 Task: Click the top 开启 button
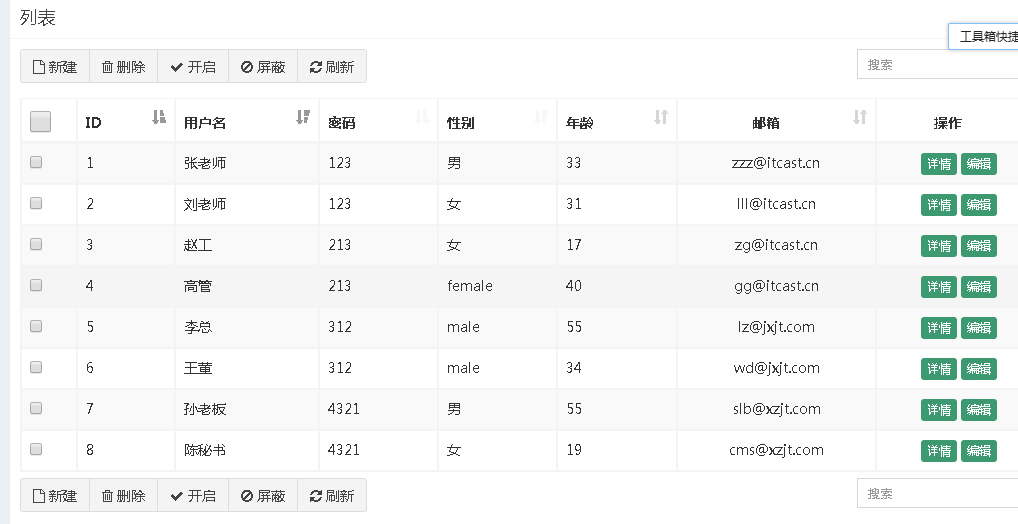pyautogui.click(x=193, y=66)
